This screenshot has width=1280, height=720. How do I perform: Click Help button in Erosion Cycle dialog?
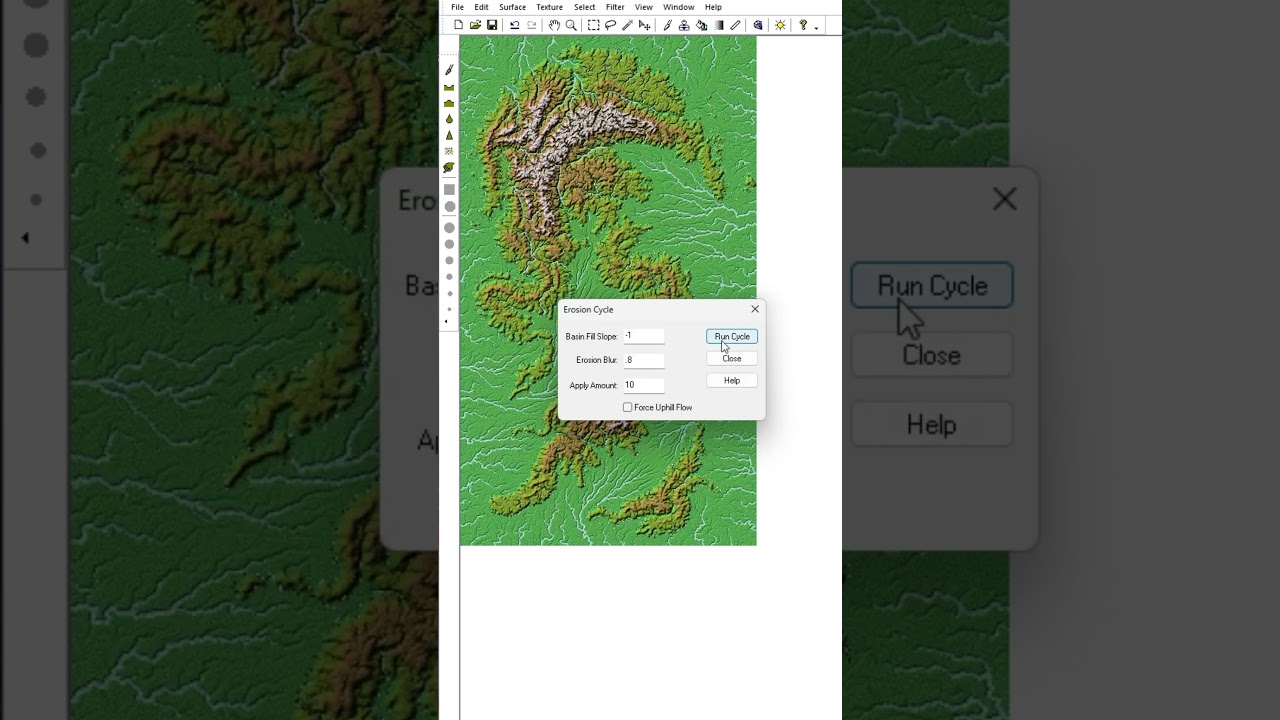[732, 380]
